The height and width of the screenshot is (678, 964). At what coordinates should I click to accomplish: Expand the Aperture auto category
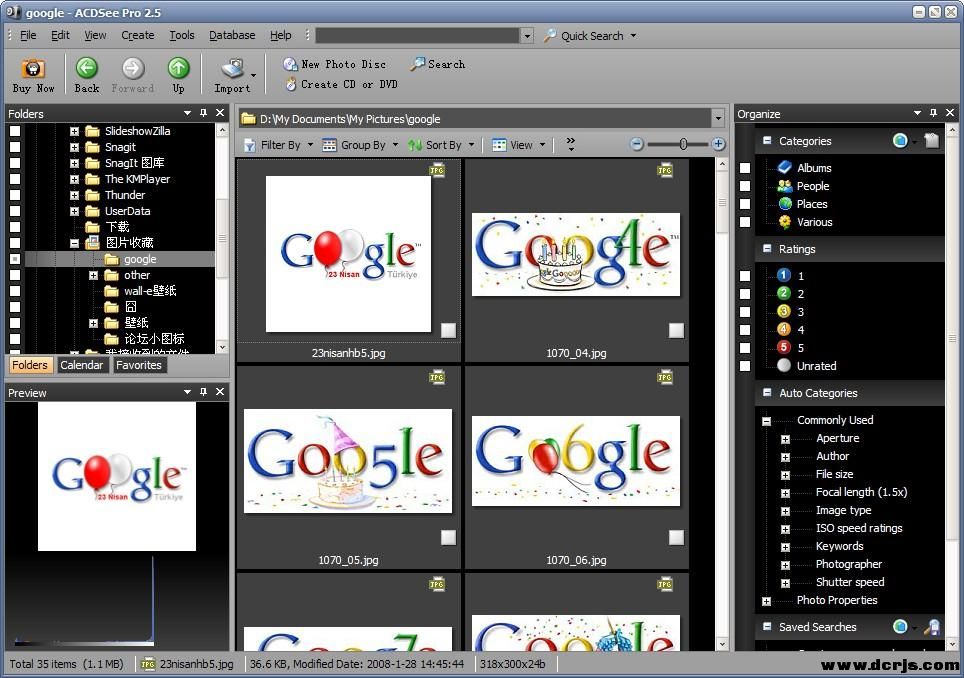click(x=785, y=439)
